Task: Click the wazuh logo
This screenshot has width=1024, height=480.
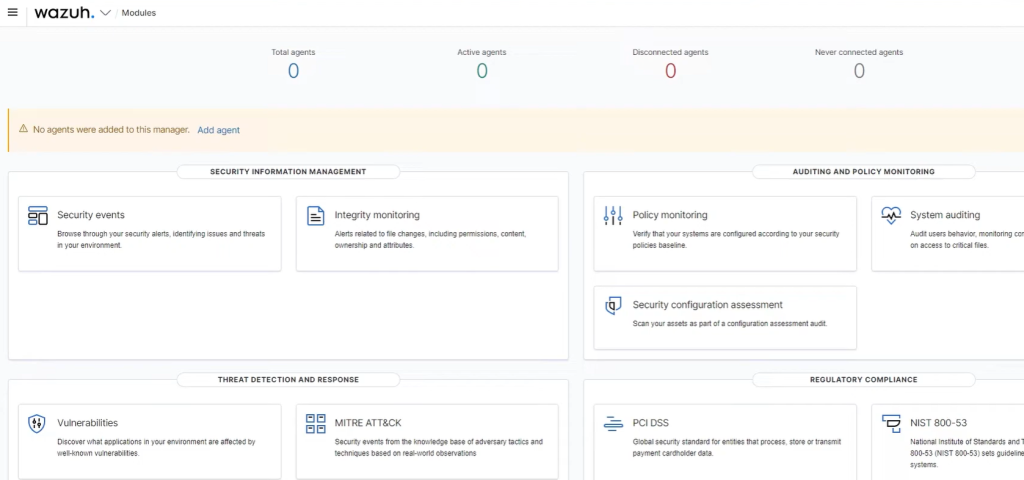Action: click(x=64, y=13)
